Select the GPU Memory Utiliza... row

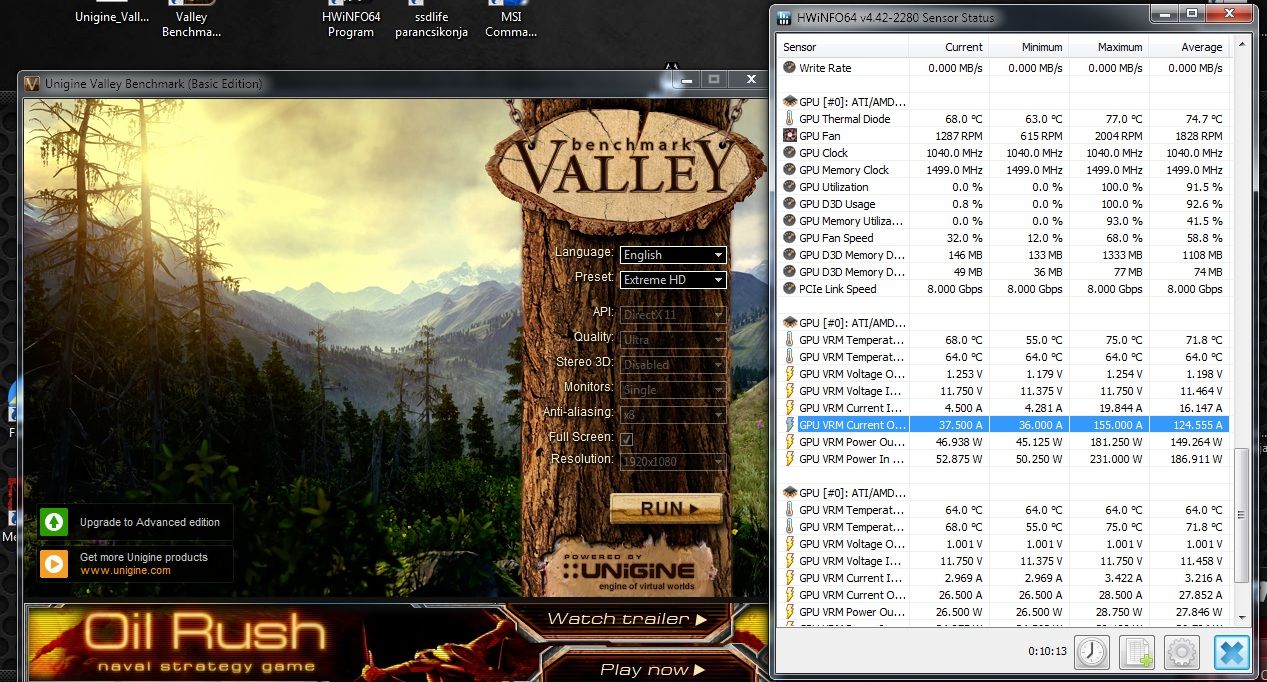(1003, 221)
